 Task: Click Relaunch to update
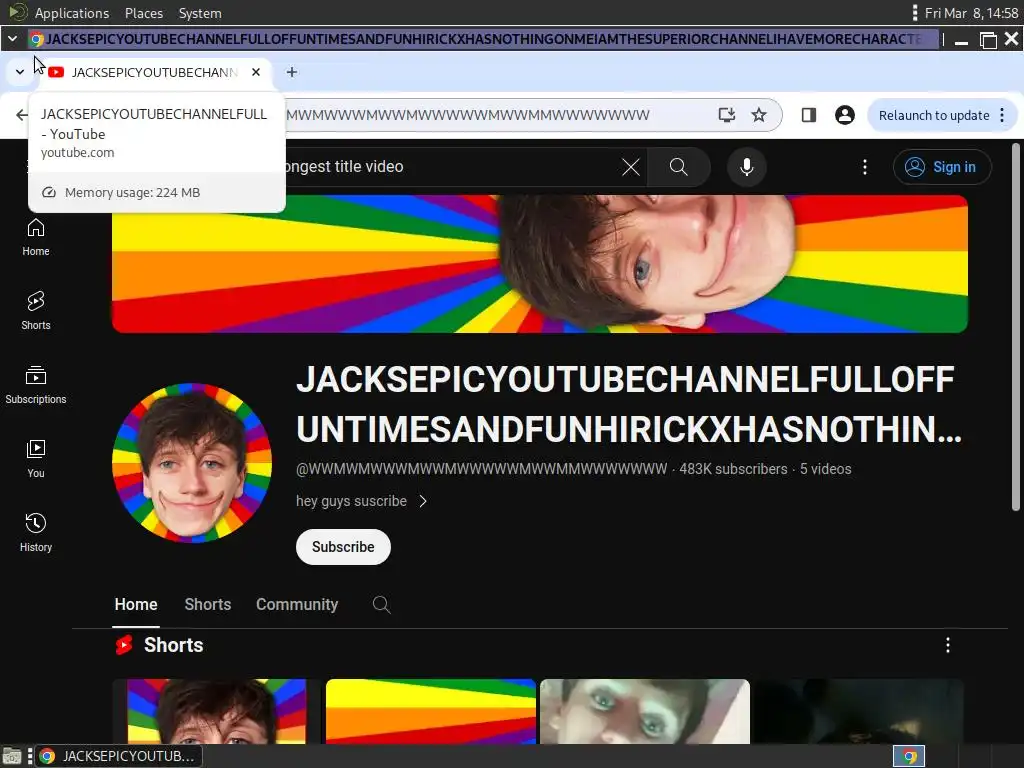click(934, 116)
